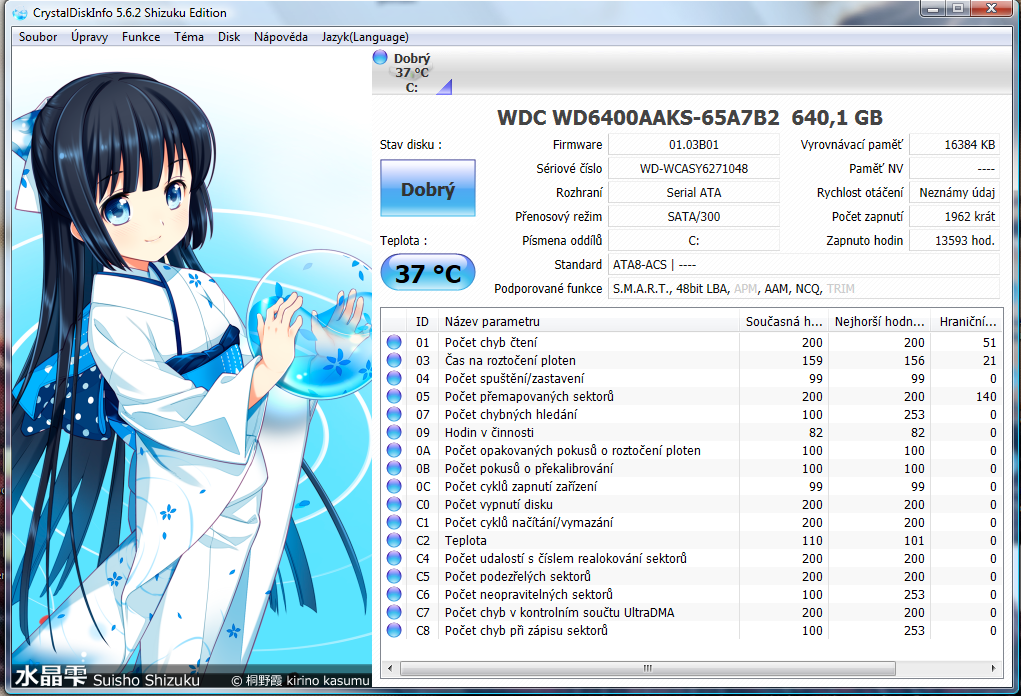The width and height of the screenshot is (1021, 696).
Task: Open the Jazyk(Language) menu
Action: (x=365, y=37)
